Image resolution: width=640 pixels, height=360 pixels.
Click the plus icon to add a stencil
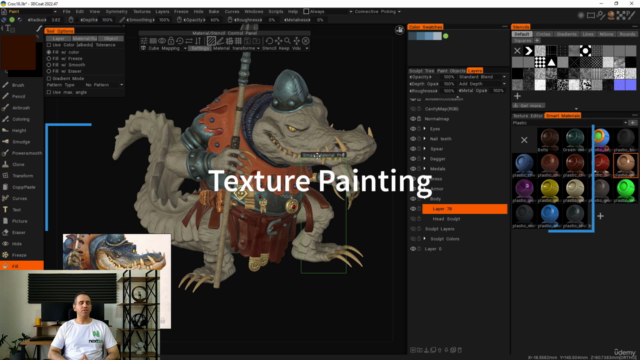tap(518, 96)
